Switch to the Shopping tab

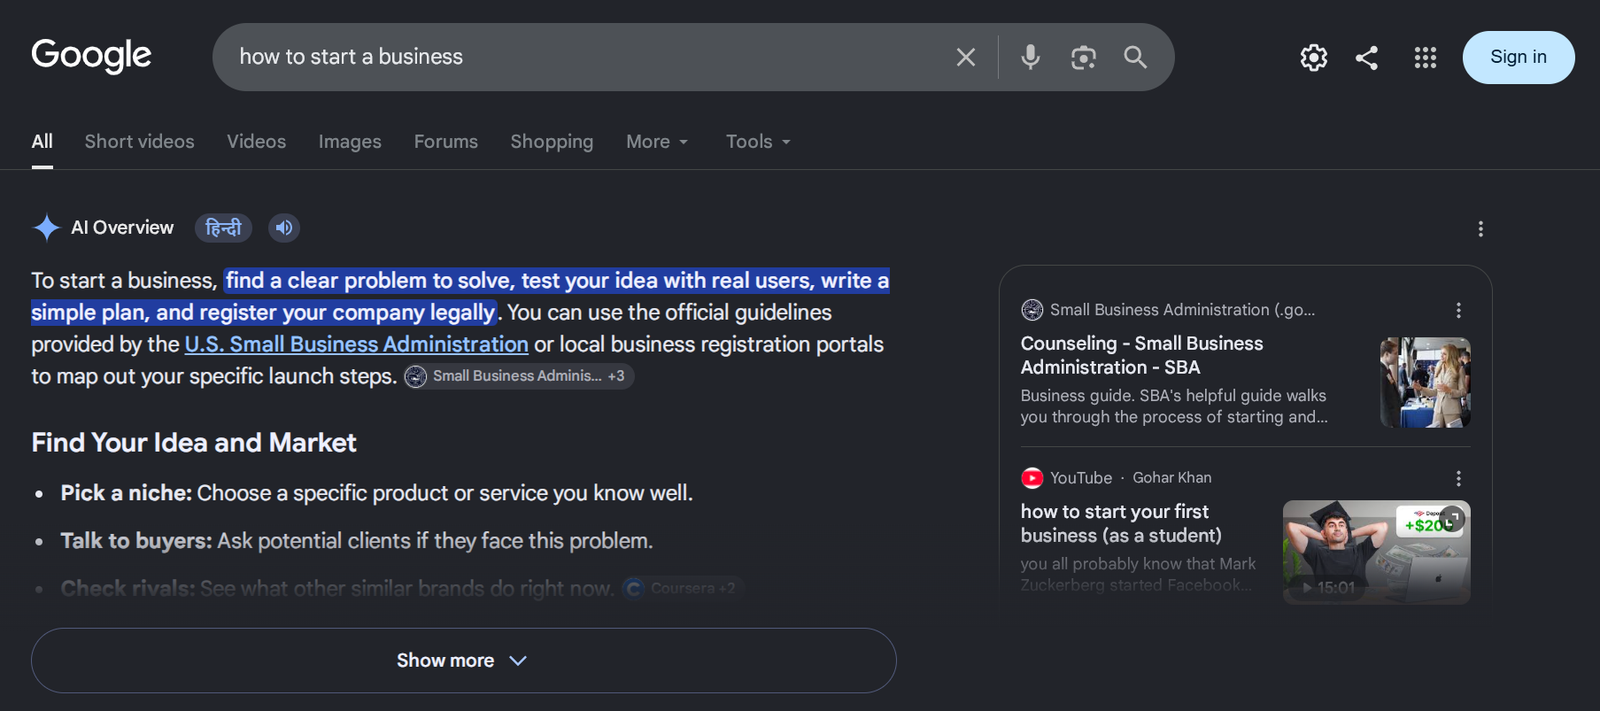(x=552, y=142)
